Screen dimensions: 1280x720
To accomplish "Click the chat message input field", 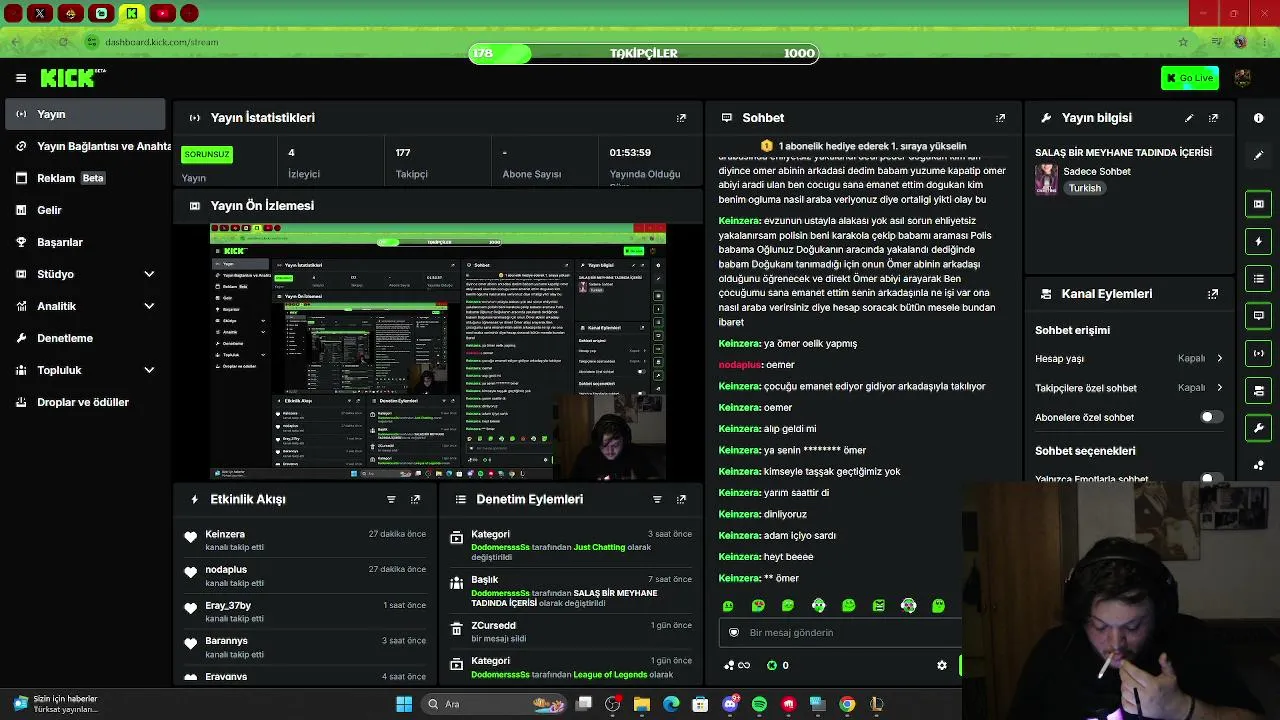I will (x=840, y=632).
